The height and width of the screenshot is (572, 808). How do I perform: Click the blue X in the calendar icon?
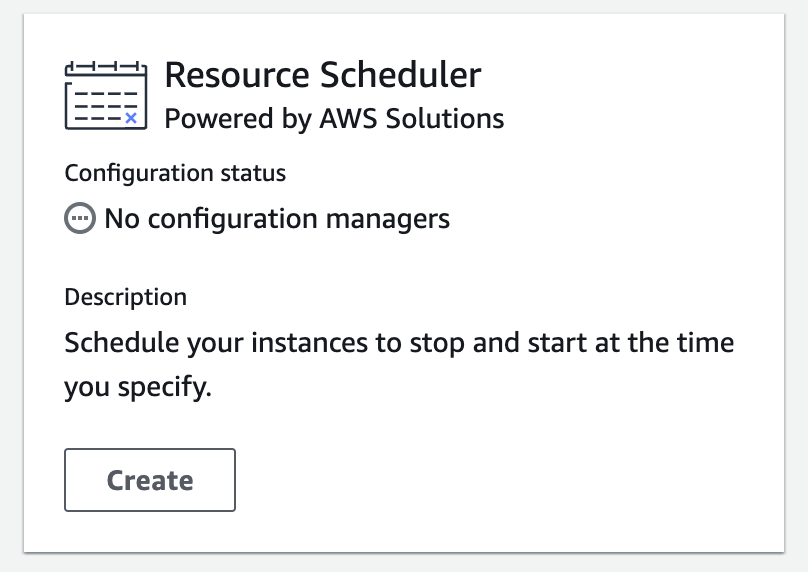point(130,117)
